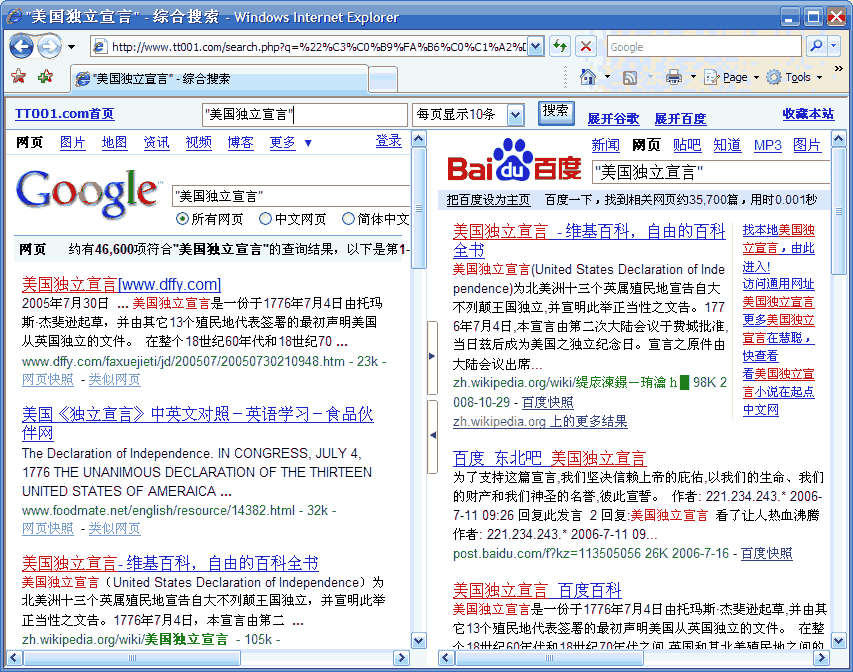Open the address bar history dropdown
Image resolution: width=853 pixels, height=672 pixels.
point(536,46)
